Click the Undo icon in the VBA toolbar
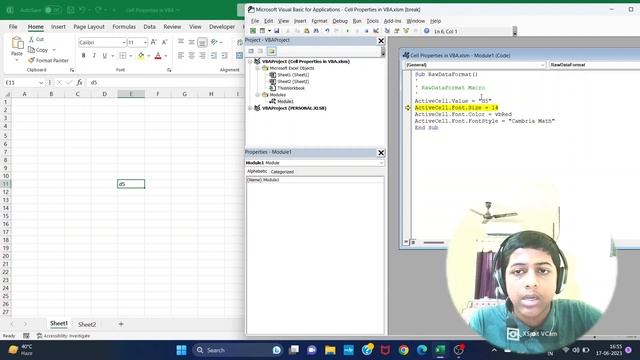 (x=327, y=31)
